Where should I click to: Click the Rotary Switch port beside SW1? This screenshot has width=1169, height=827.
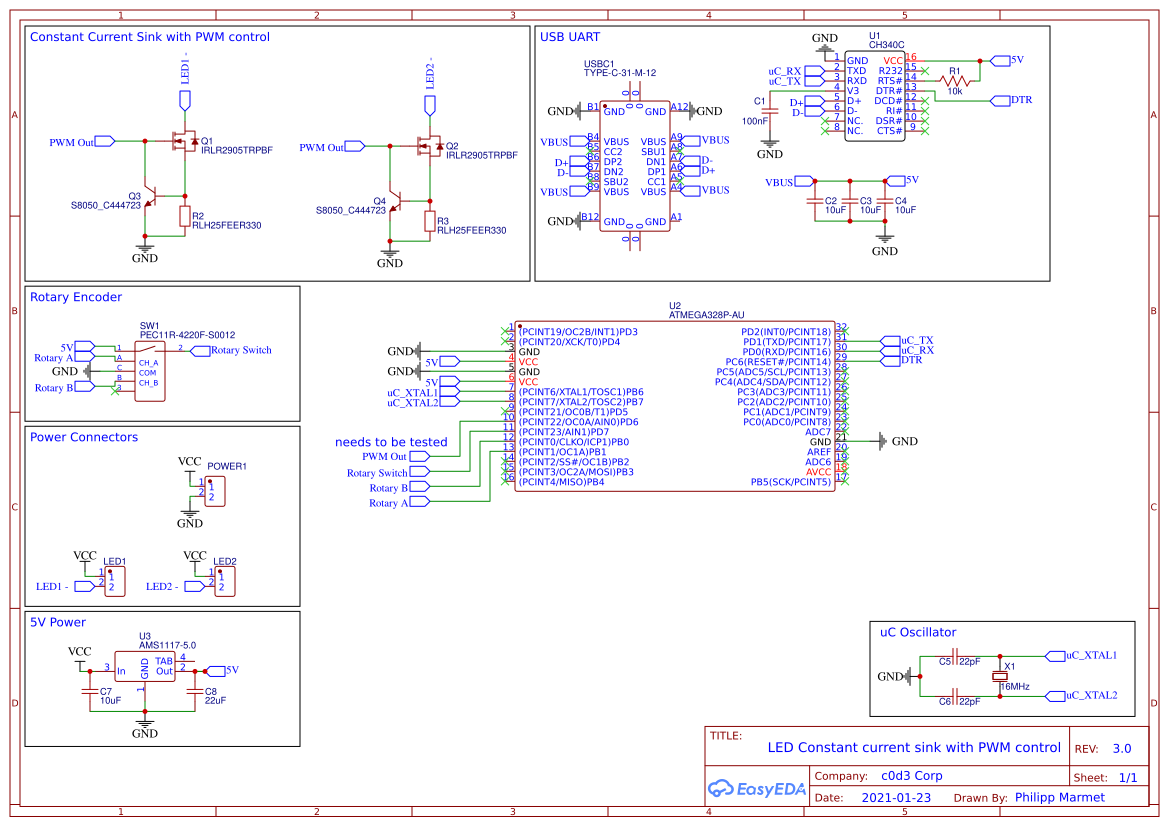231,350
